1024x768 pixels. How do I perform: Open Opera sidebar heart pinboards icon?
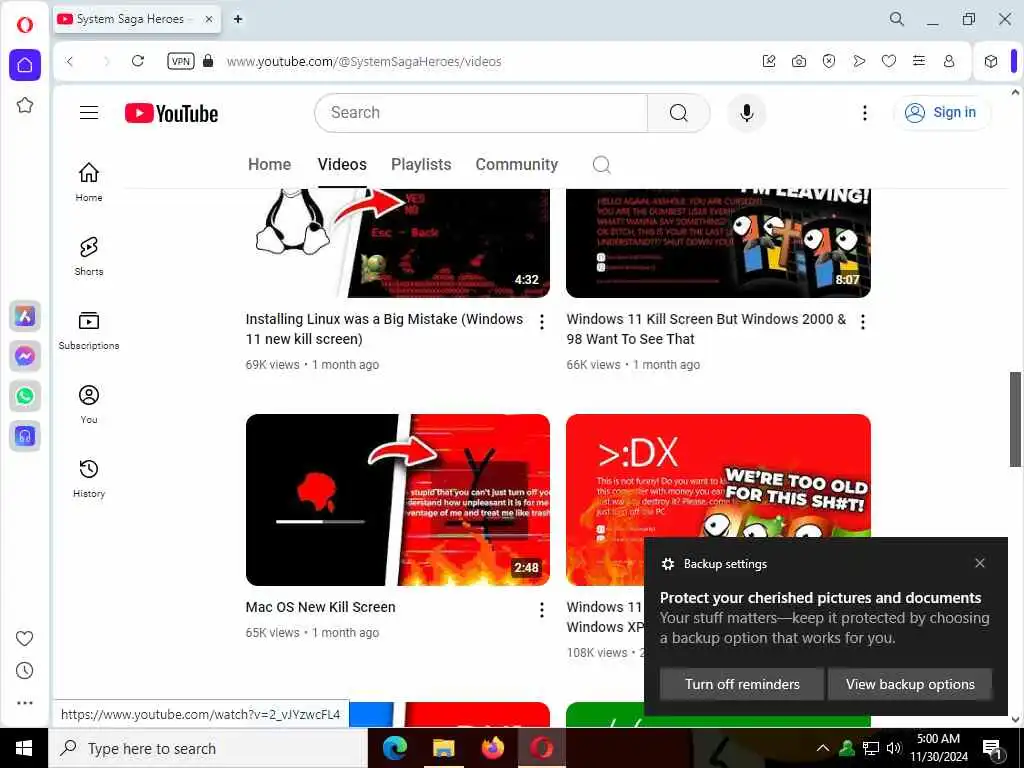point(25,638)
